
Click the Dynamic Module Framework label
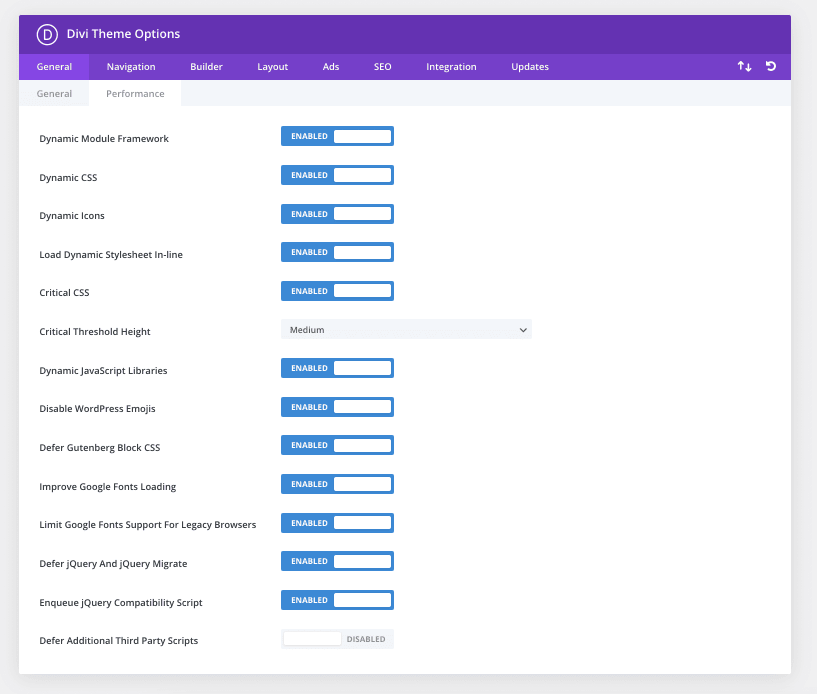click(x=104, y=139)
